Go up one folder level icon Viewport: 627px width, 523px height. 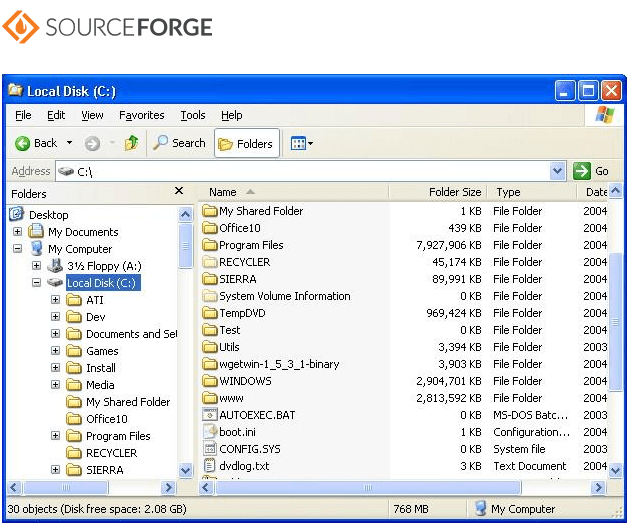pos(131,143)
